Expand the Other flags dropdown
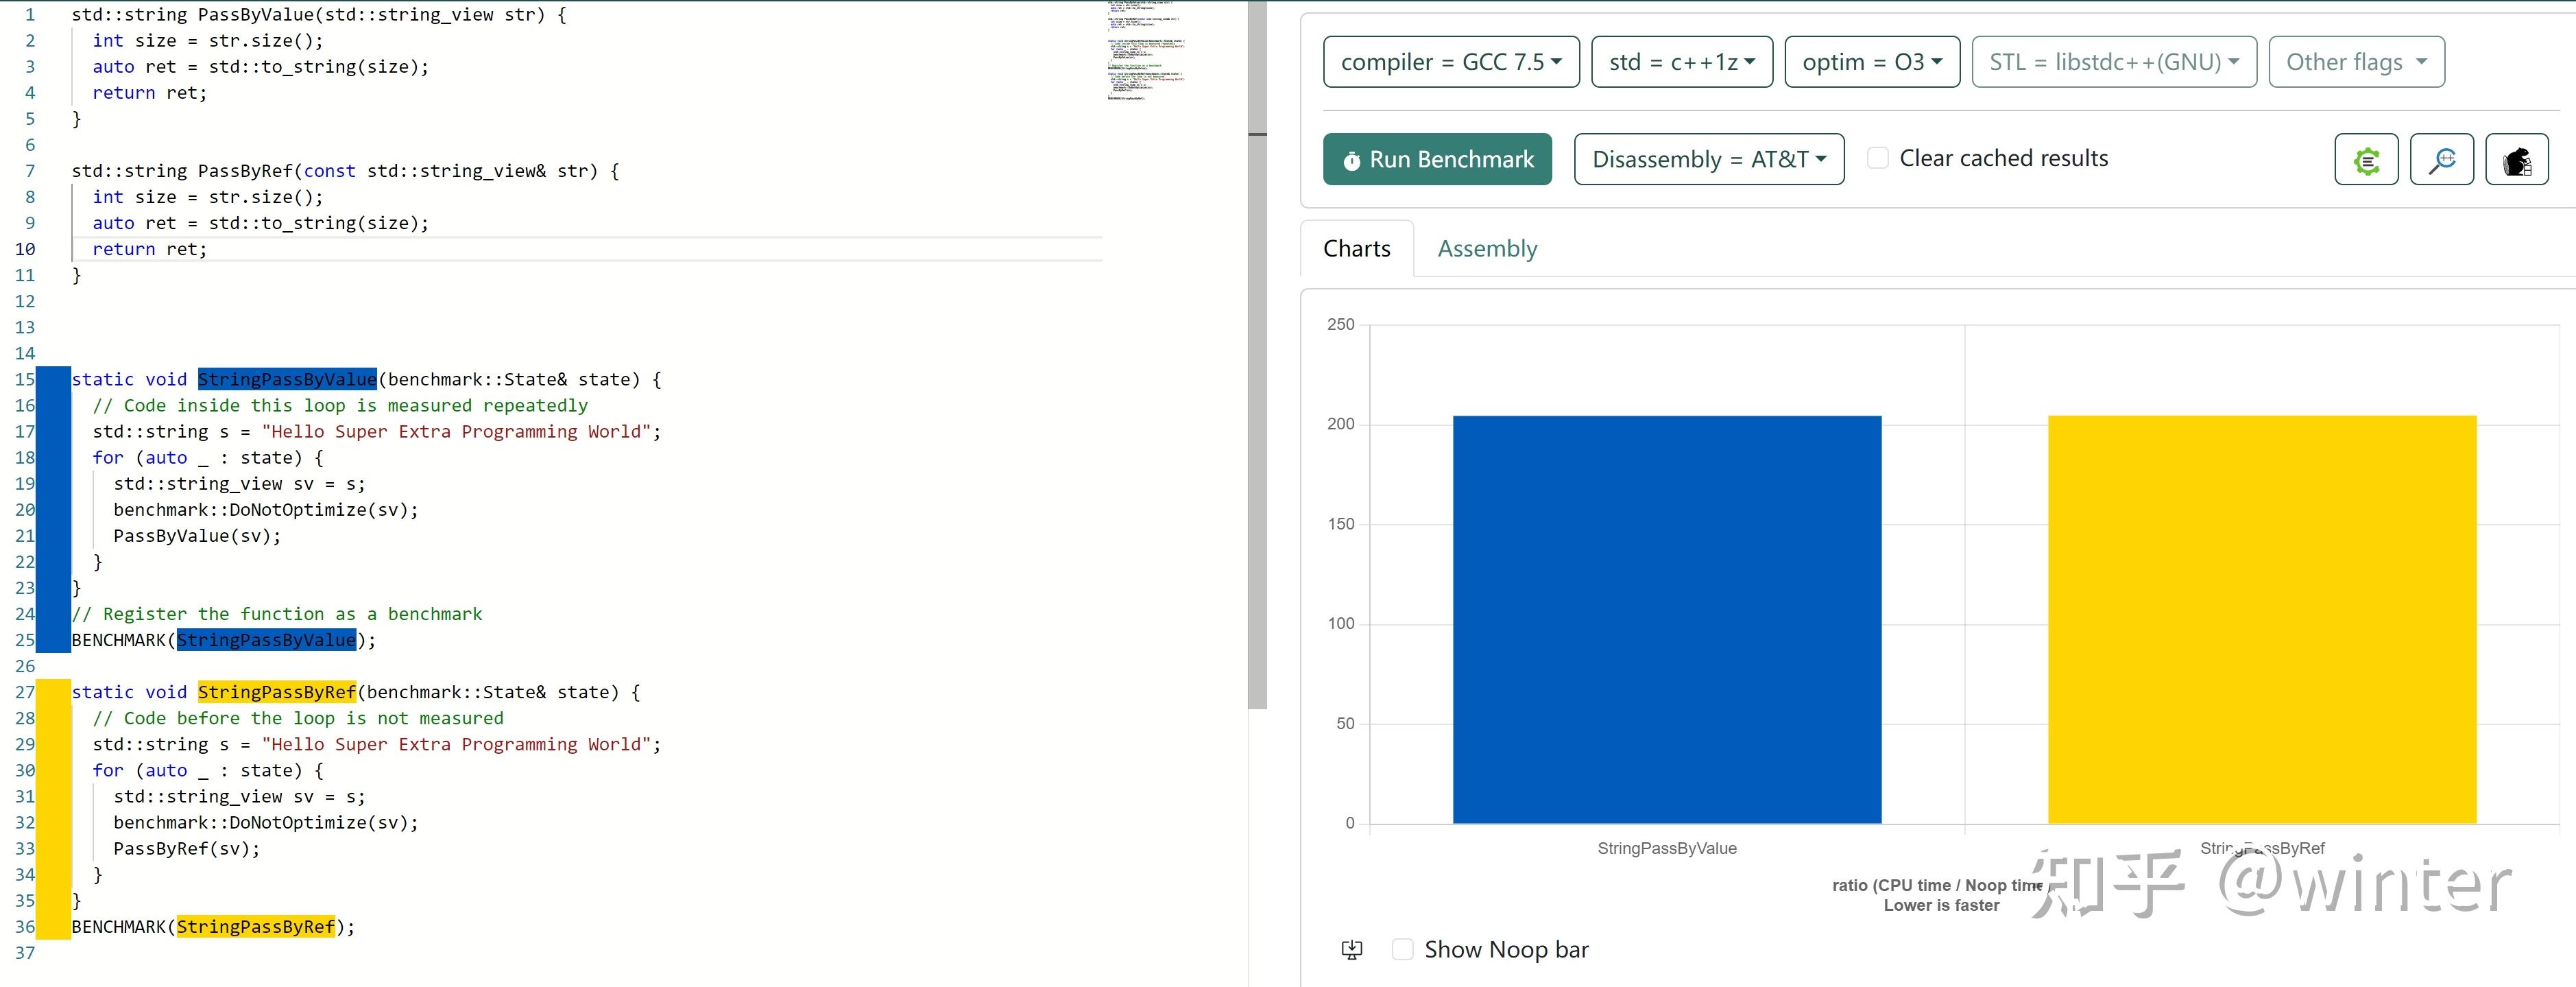Viewport: 2576px width, 987px height. pos(2357,62)
